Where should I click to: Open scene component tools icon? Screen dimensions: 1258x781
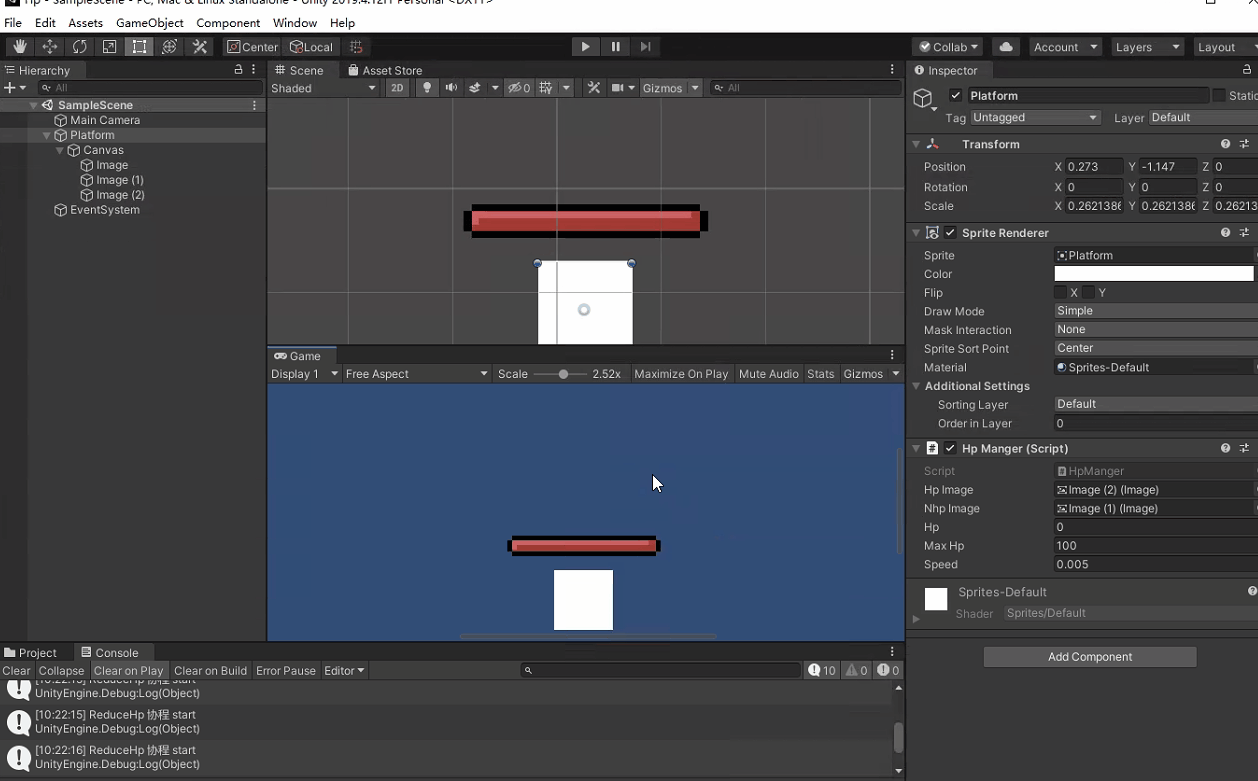pyautogui.click(x=594, y=88)
